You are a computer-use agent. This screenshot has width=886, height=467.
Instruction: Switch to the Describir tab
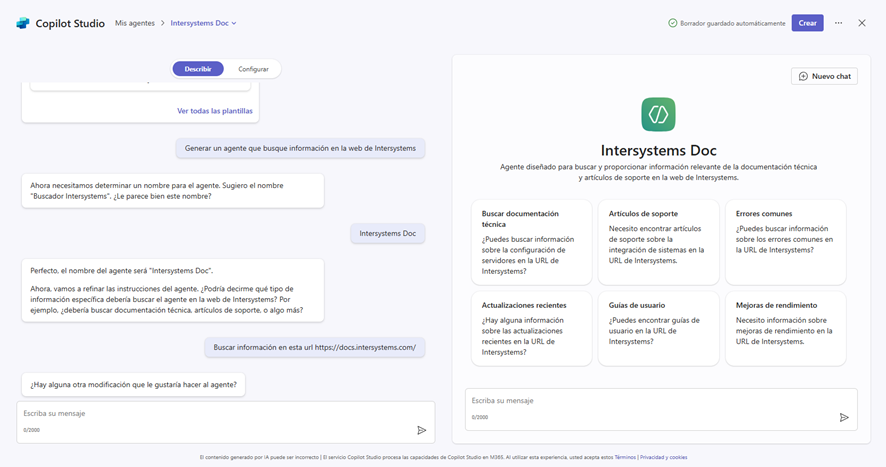[x=198, y=69]
